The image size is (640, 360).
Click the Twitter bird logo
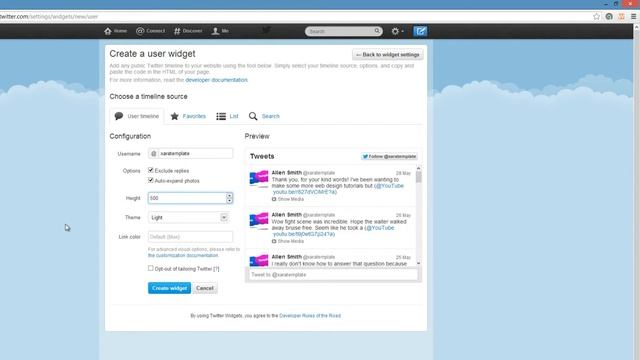[x=267, y=30]
